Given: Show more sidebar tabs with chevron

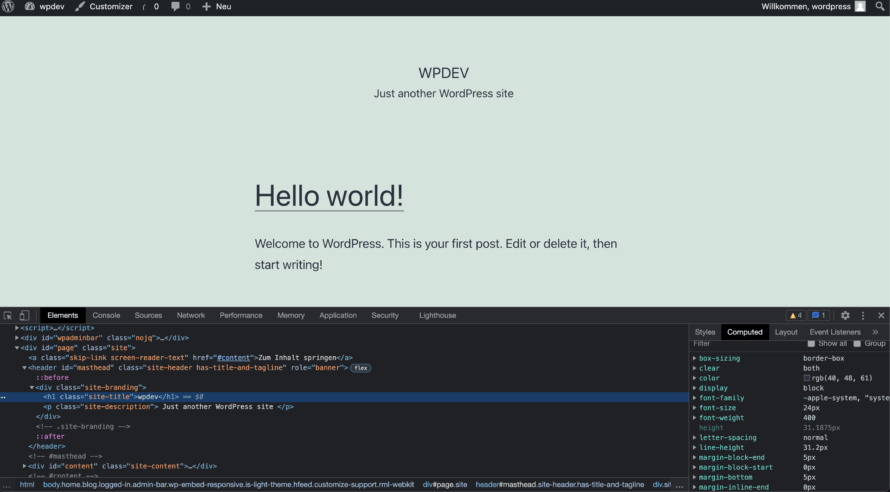Looking at the screenshot, I should point(875,331).
